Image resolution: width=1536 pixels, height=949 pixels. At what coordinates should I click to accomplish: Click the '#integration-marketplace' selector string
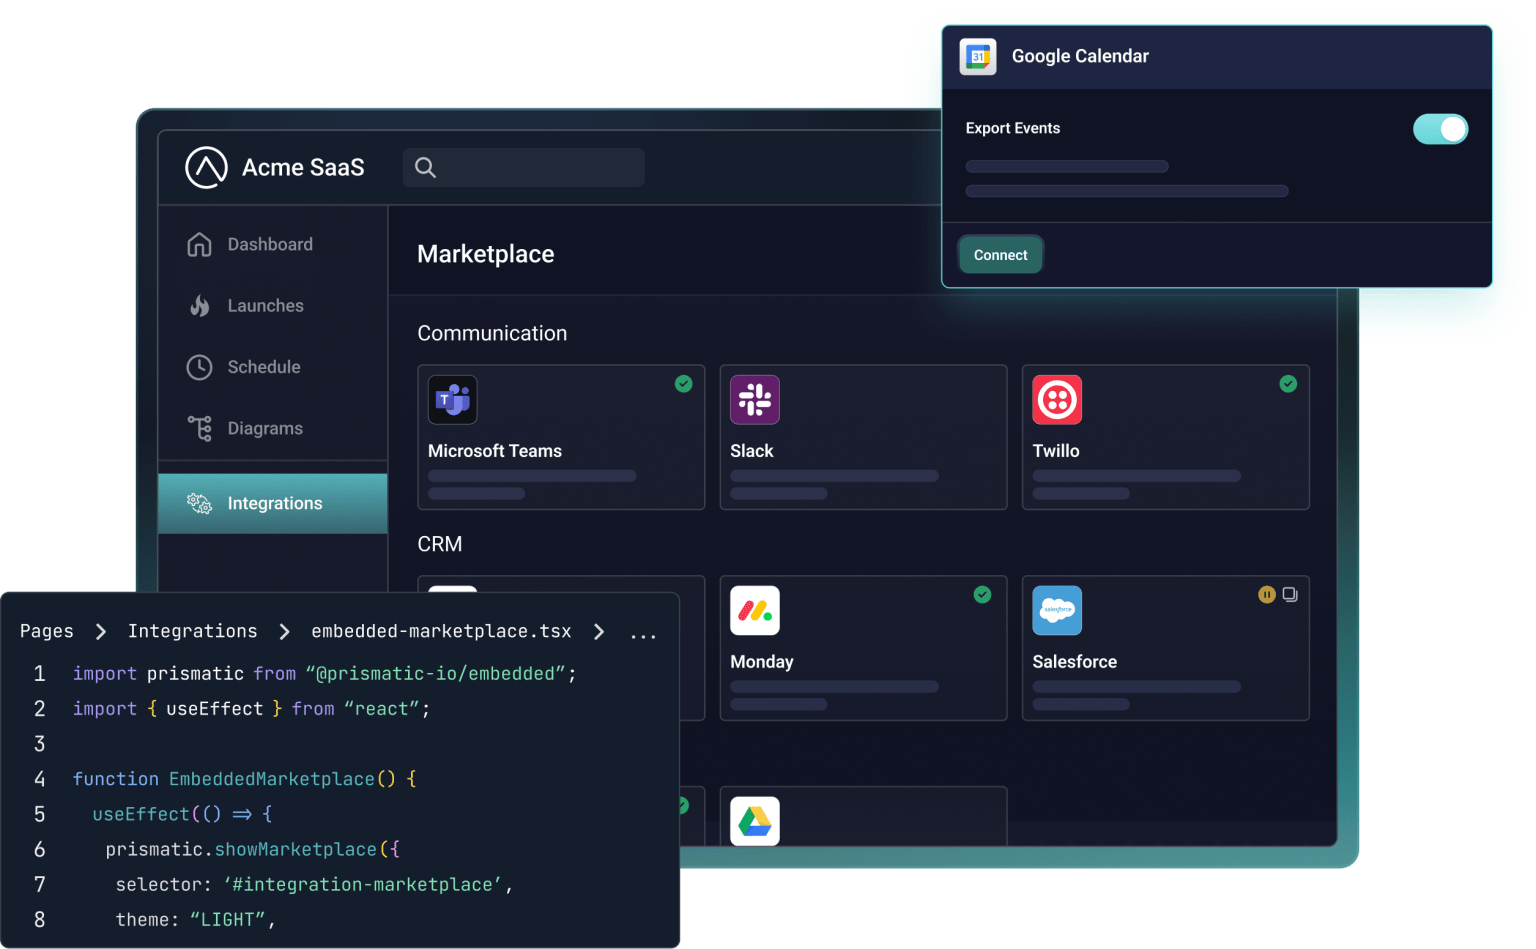[x=363, y=884]
